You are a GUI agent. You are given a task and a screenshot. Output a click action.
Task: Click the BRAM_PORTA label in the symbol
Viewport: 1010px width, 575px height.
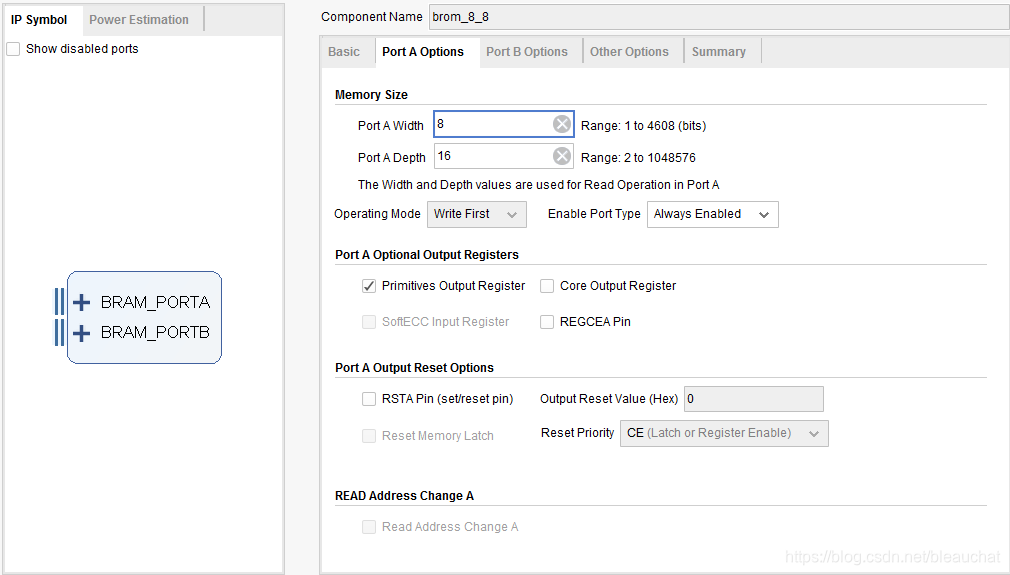pos(155,302)
